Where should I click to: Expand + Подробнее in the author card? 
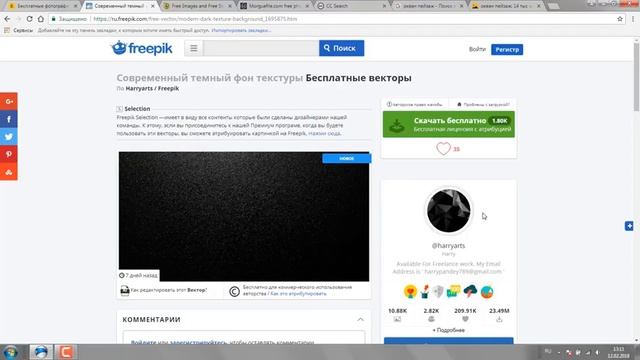coord(448,330)
